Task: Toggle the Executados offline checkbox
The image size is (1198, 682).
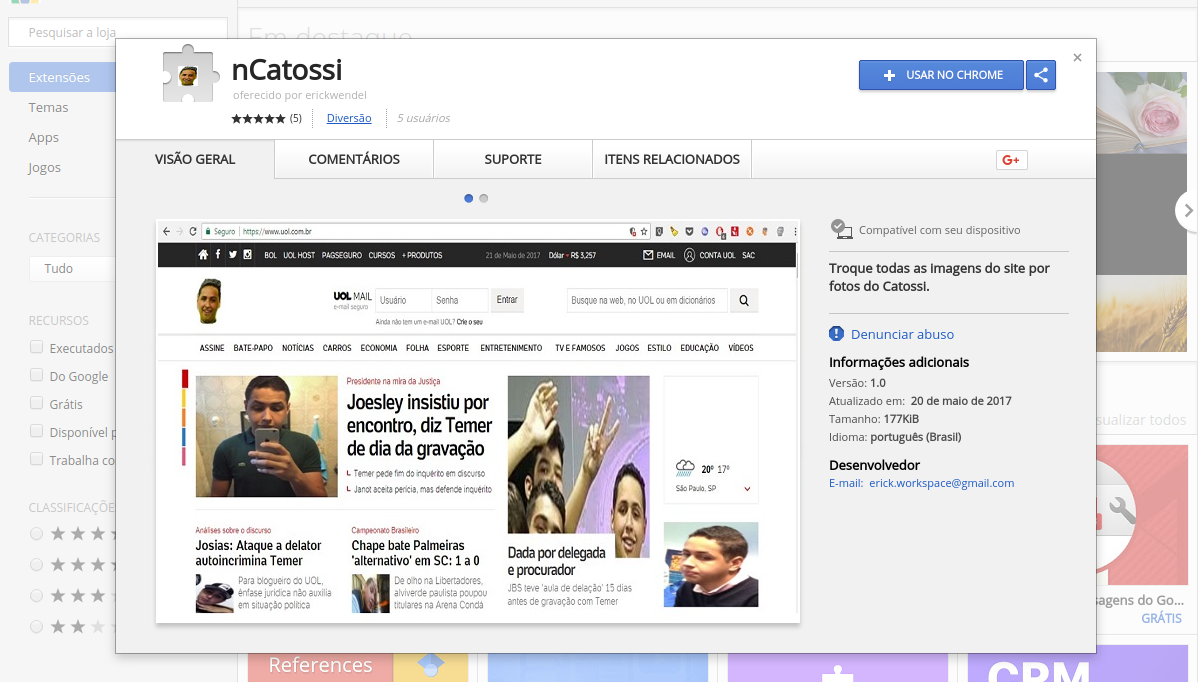Action: coord(36,347)
